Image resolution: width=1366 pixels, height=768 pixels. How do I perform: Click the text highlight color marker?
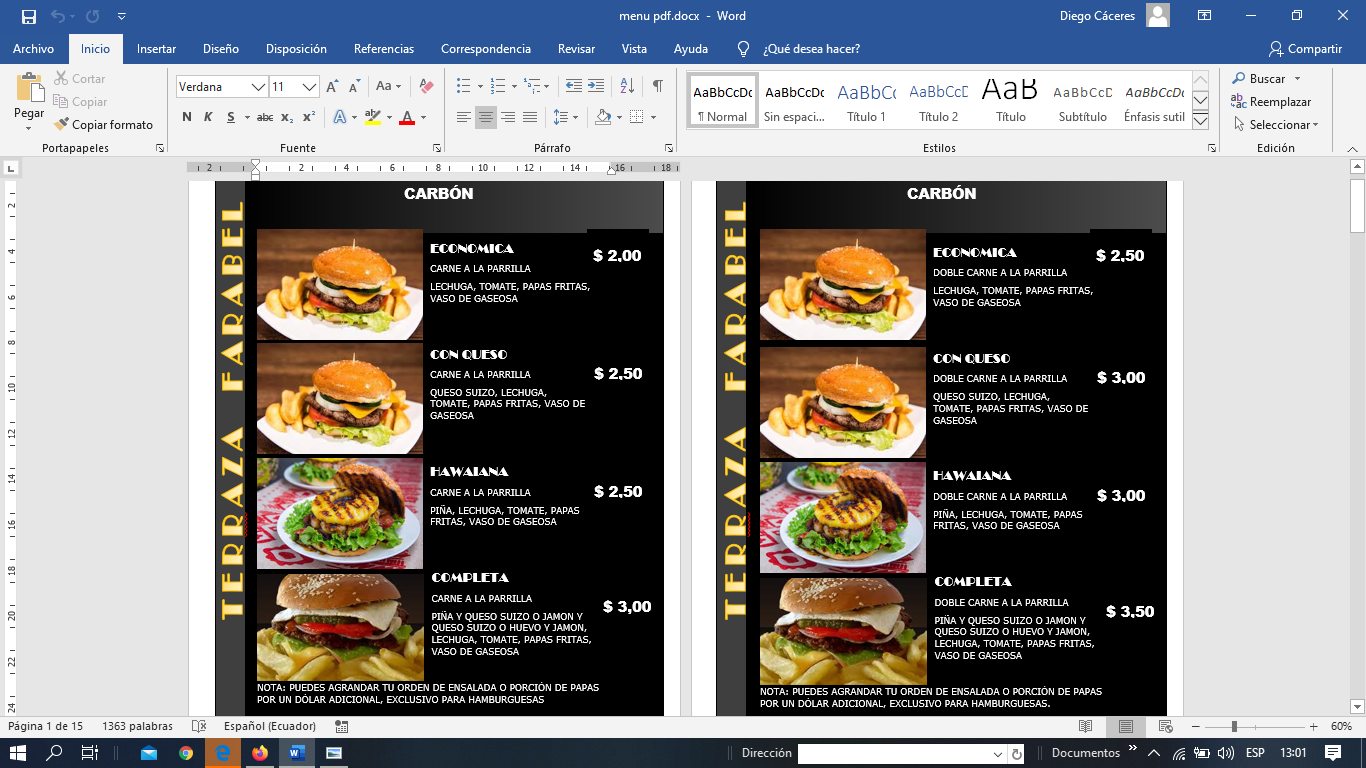[x=371, y=117]
